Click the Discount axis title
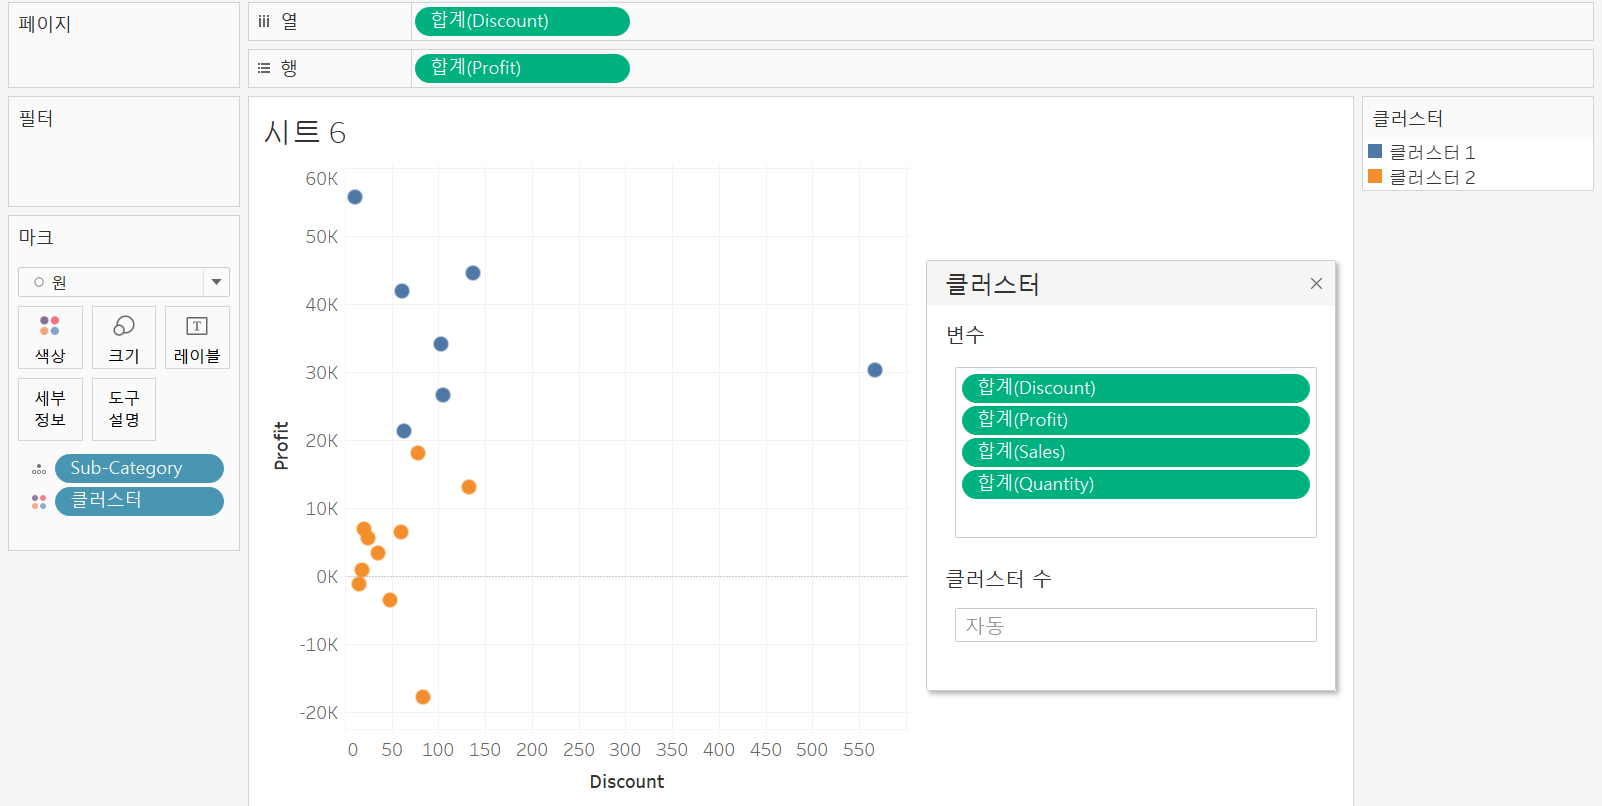This screenshot has height=806, width=1602. (x=627, y=781)
